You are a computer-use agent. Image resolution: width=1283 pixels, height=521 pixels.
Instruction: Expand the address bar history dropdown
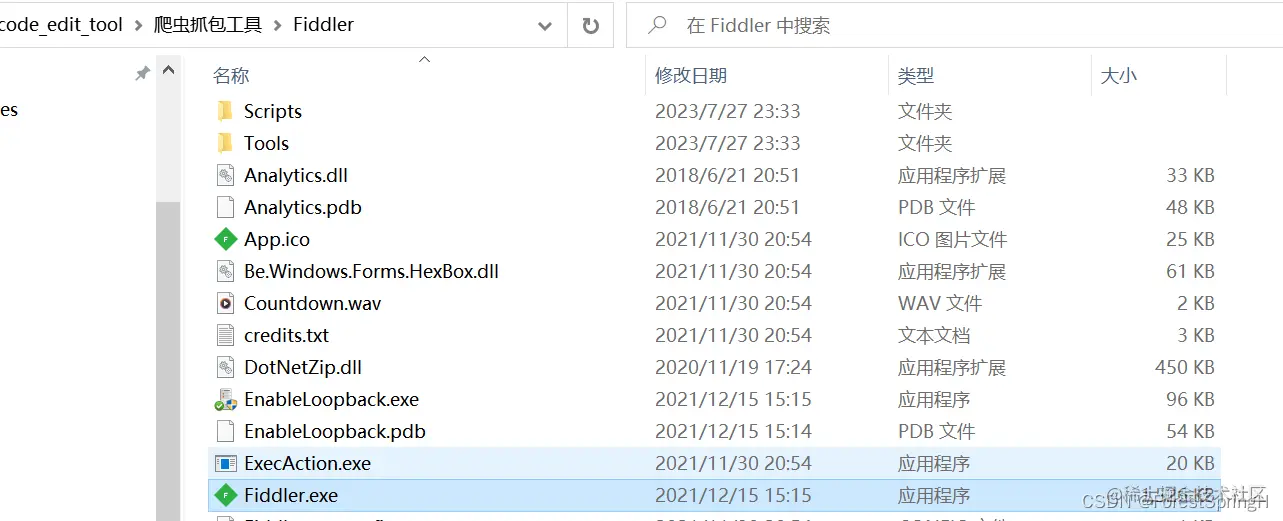click(x=545, y=25)
